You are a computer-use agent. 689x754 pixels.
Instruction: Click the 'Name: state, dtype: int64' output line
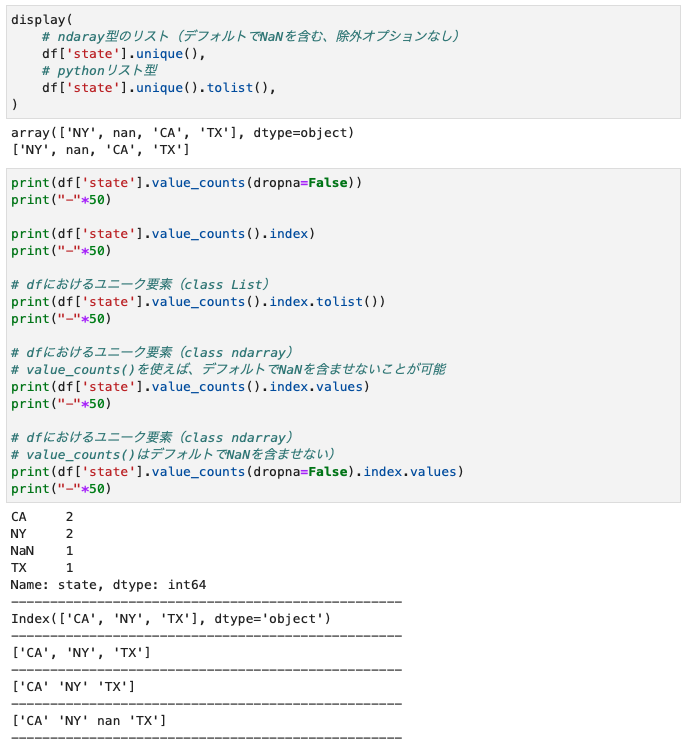tap(108, 585)
